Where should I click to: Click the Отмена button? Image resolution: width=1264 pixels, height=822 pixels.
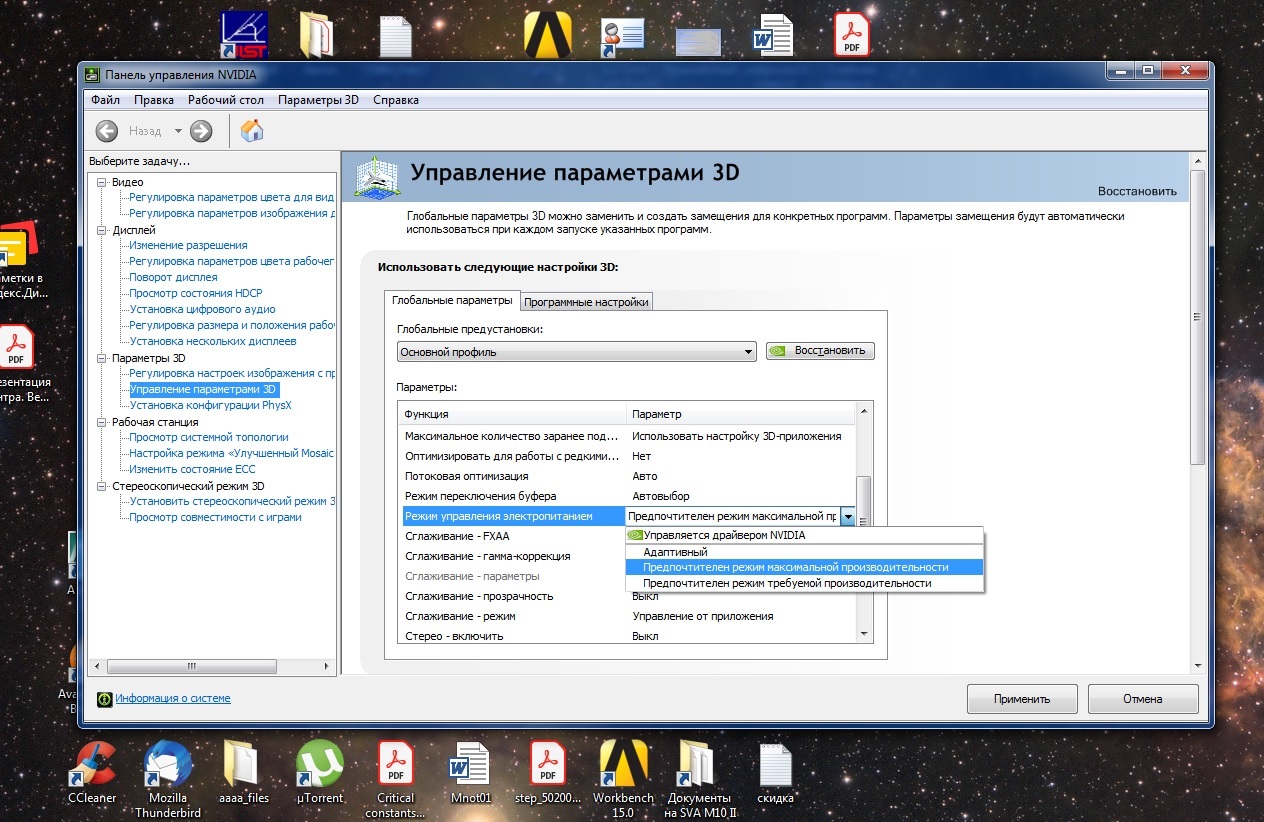1142,700
